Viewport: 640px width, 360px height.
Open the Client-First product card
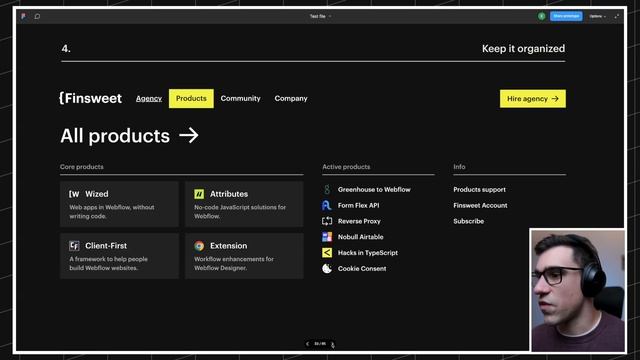119,256
